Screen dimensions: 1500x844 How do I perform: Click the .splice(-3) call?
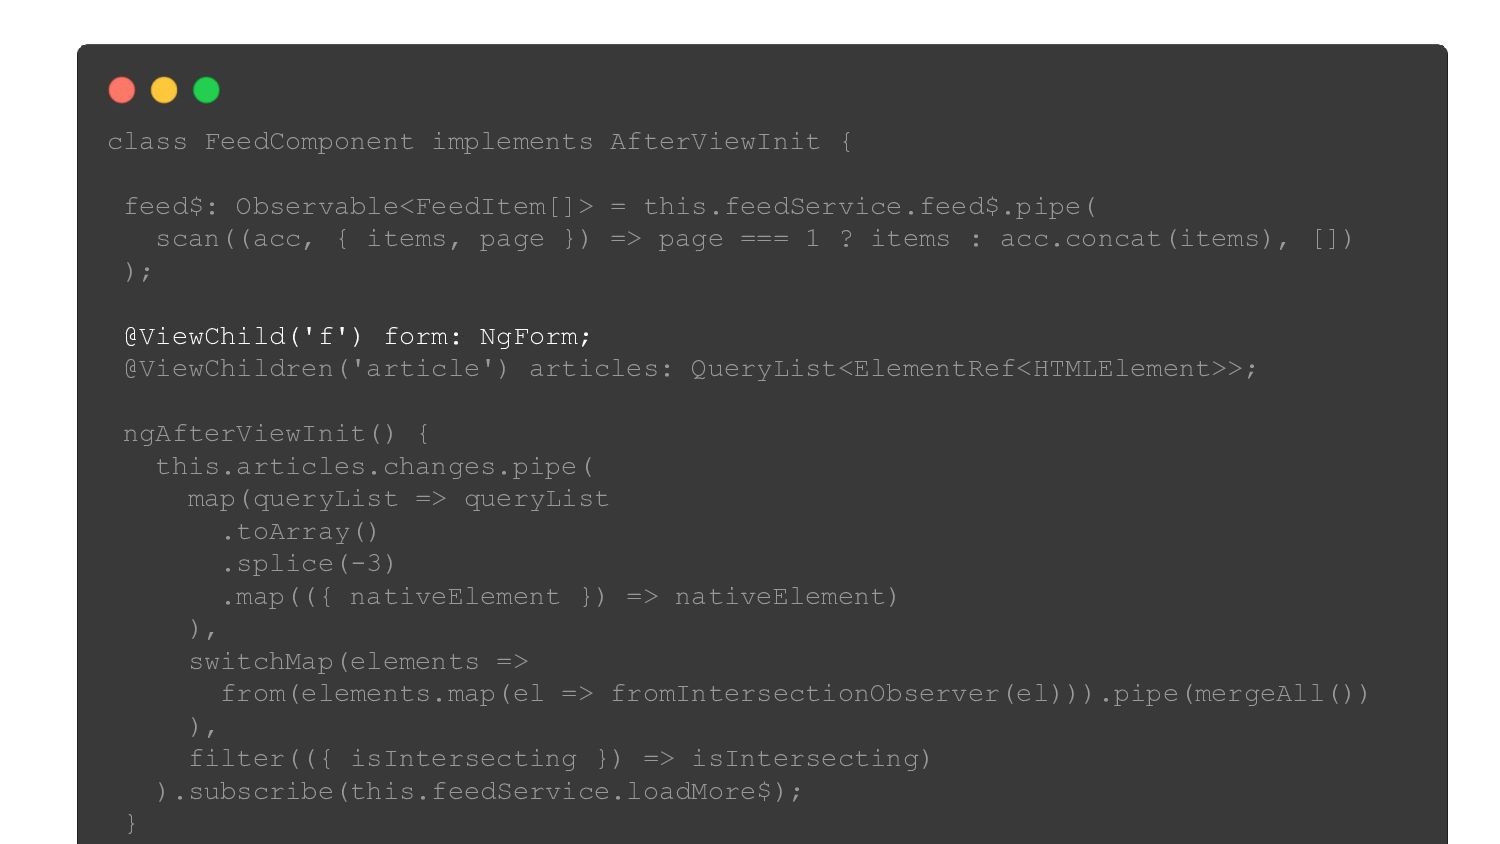click(308, 564)
